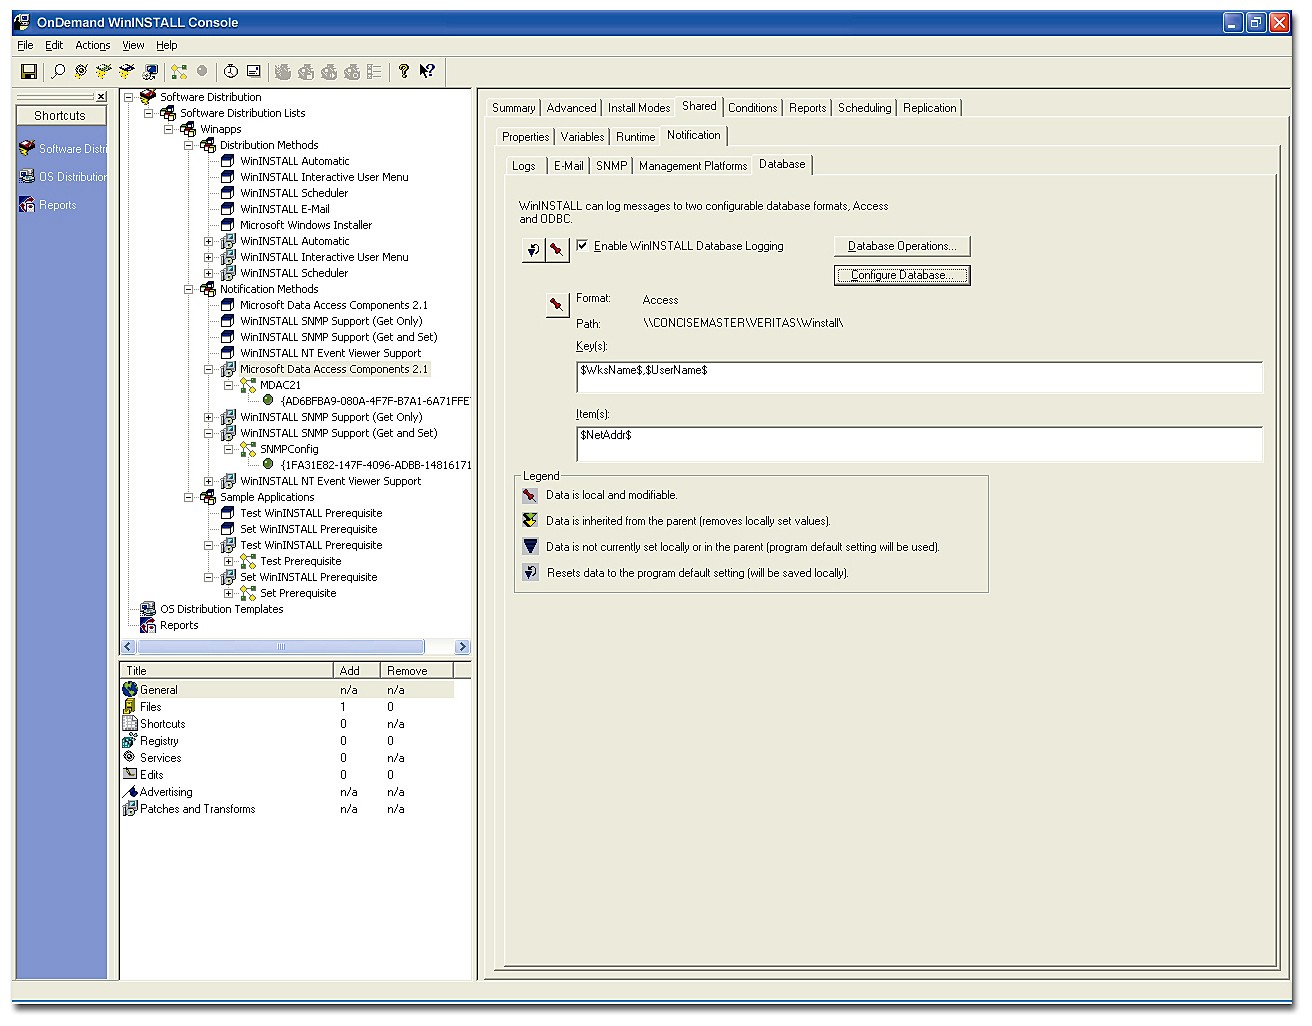
Task: Click the Shortcuts header button
Action: 60,115
